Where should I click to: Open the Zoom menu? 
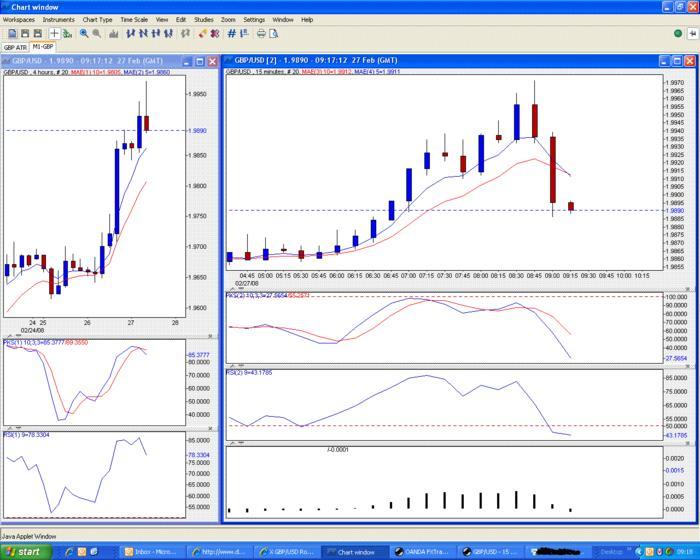228,20
